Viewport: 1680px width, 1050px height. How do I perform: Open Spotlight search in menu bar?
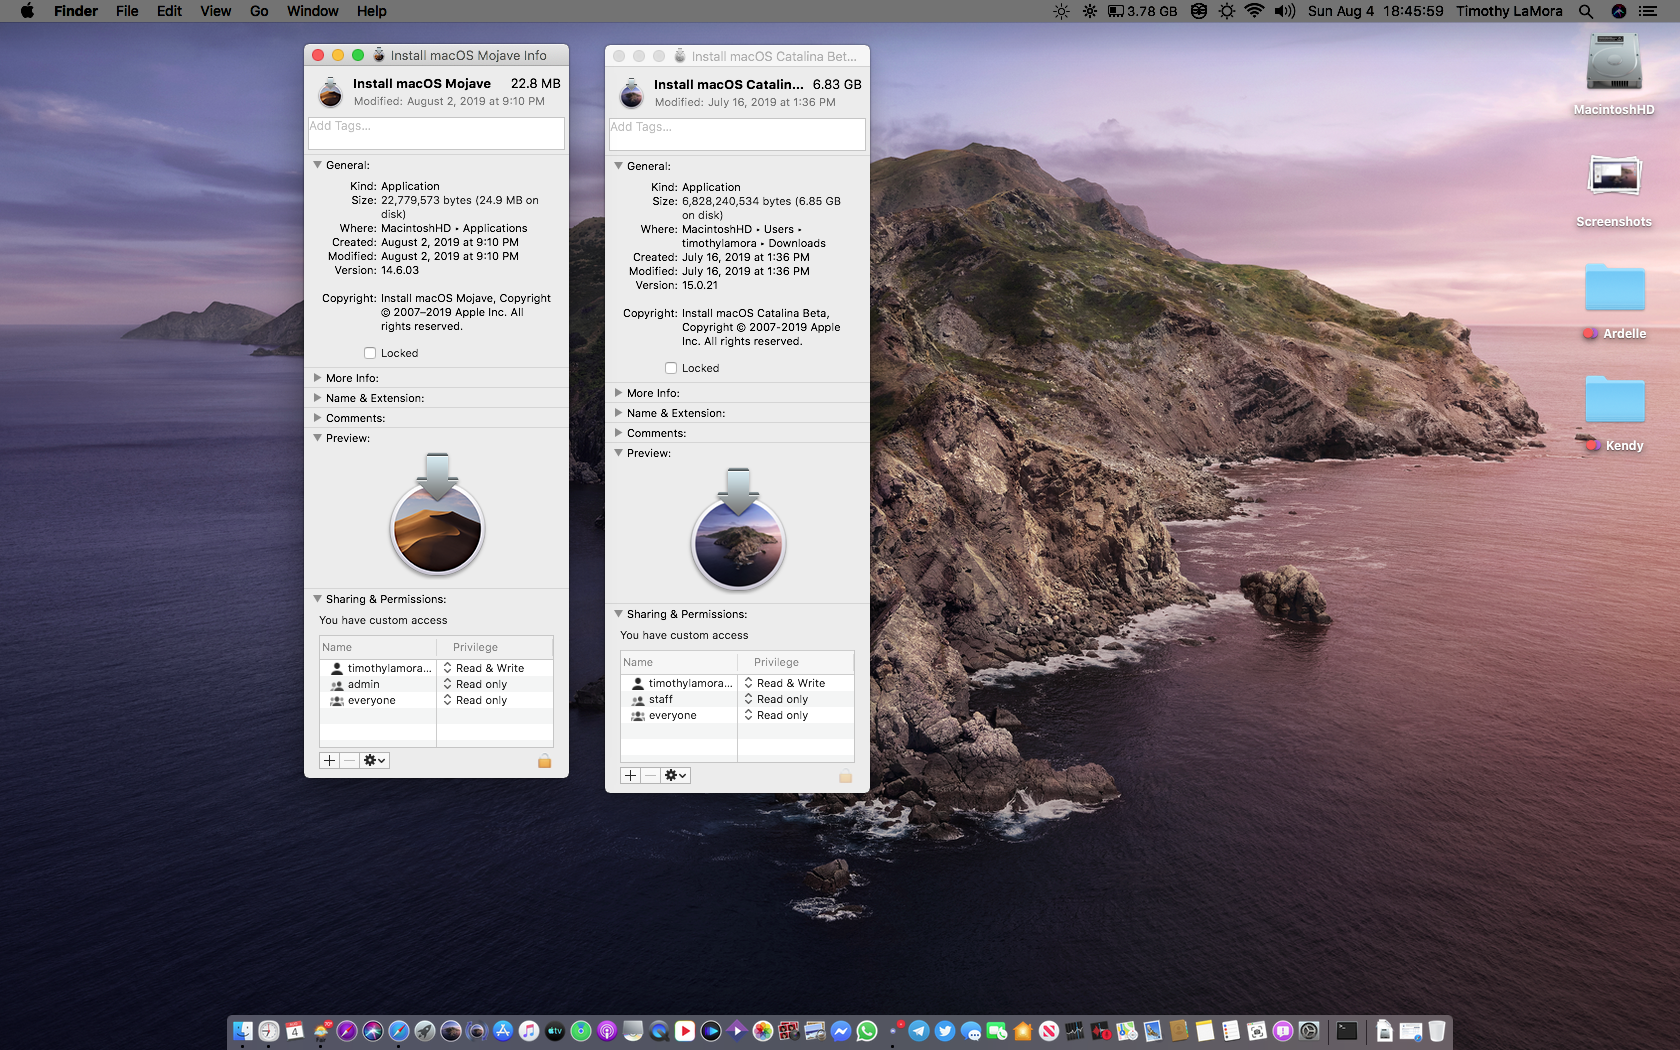(x=1586, y=11)
